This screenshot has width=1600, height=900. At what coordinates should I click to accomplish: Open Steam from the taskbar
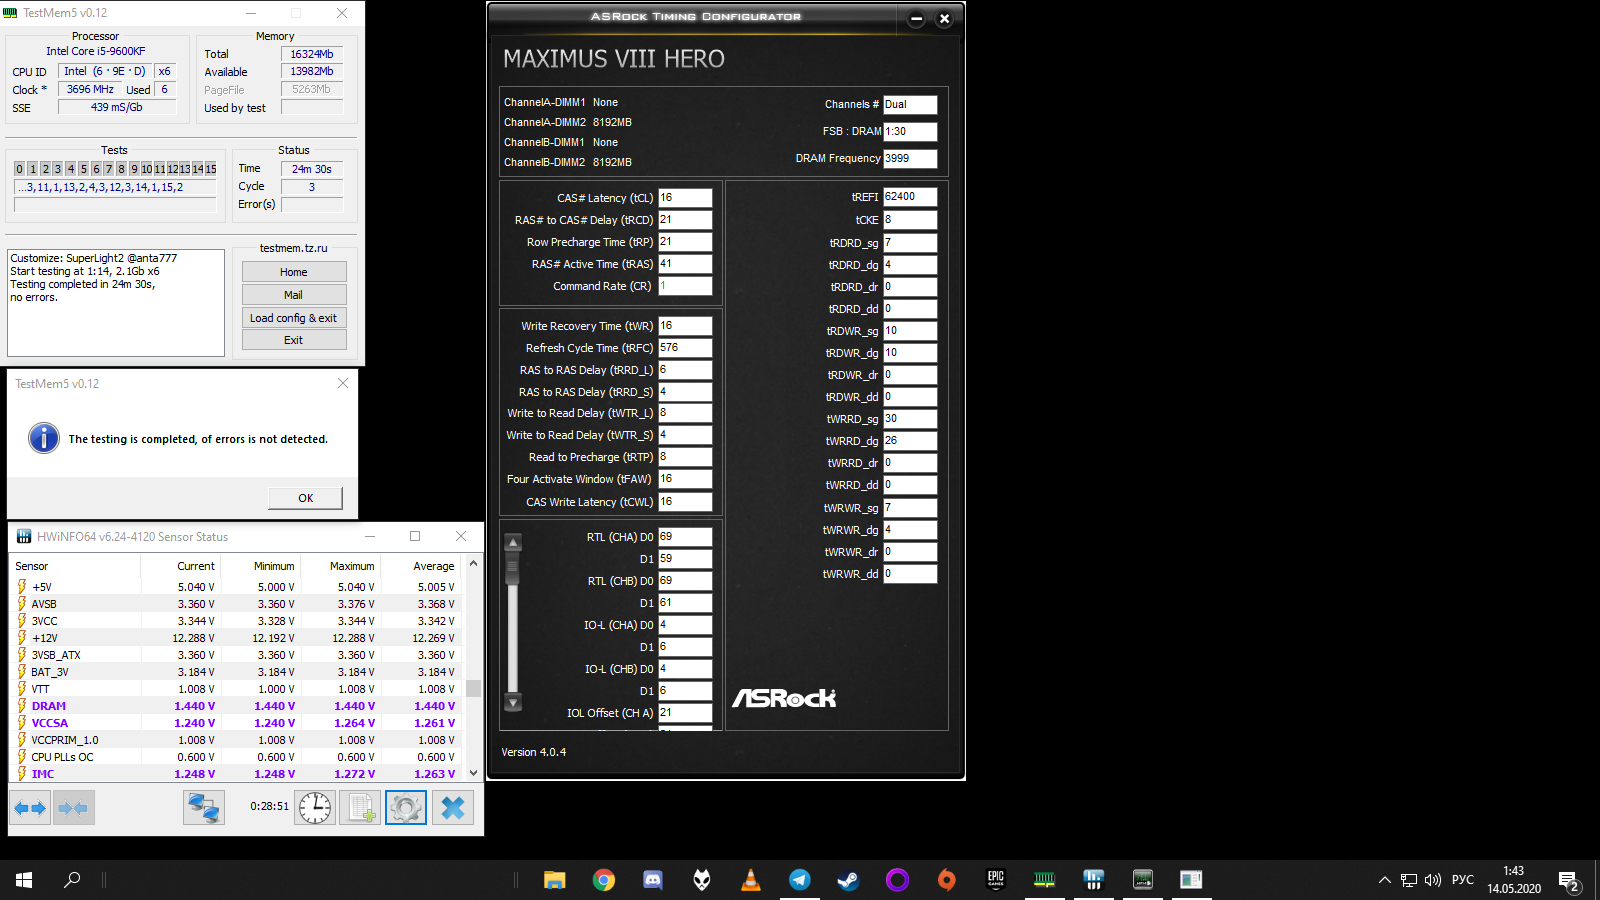848,880
